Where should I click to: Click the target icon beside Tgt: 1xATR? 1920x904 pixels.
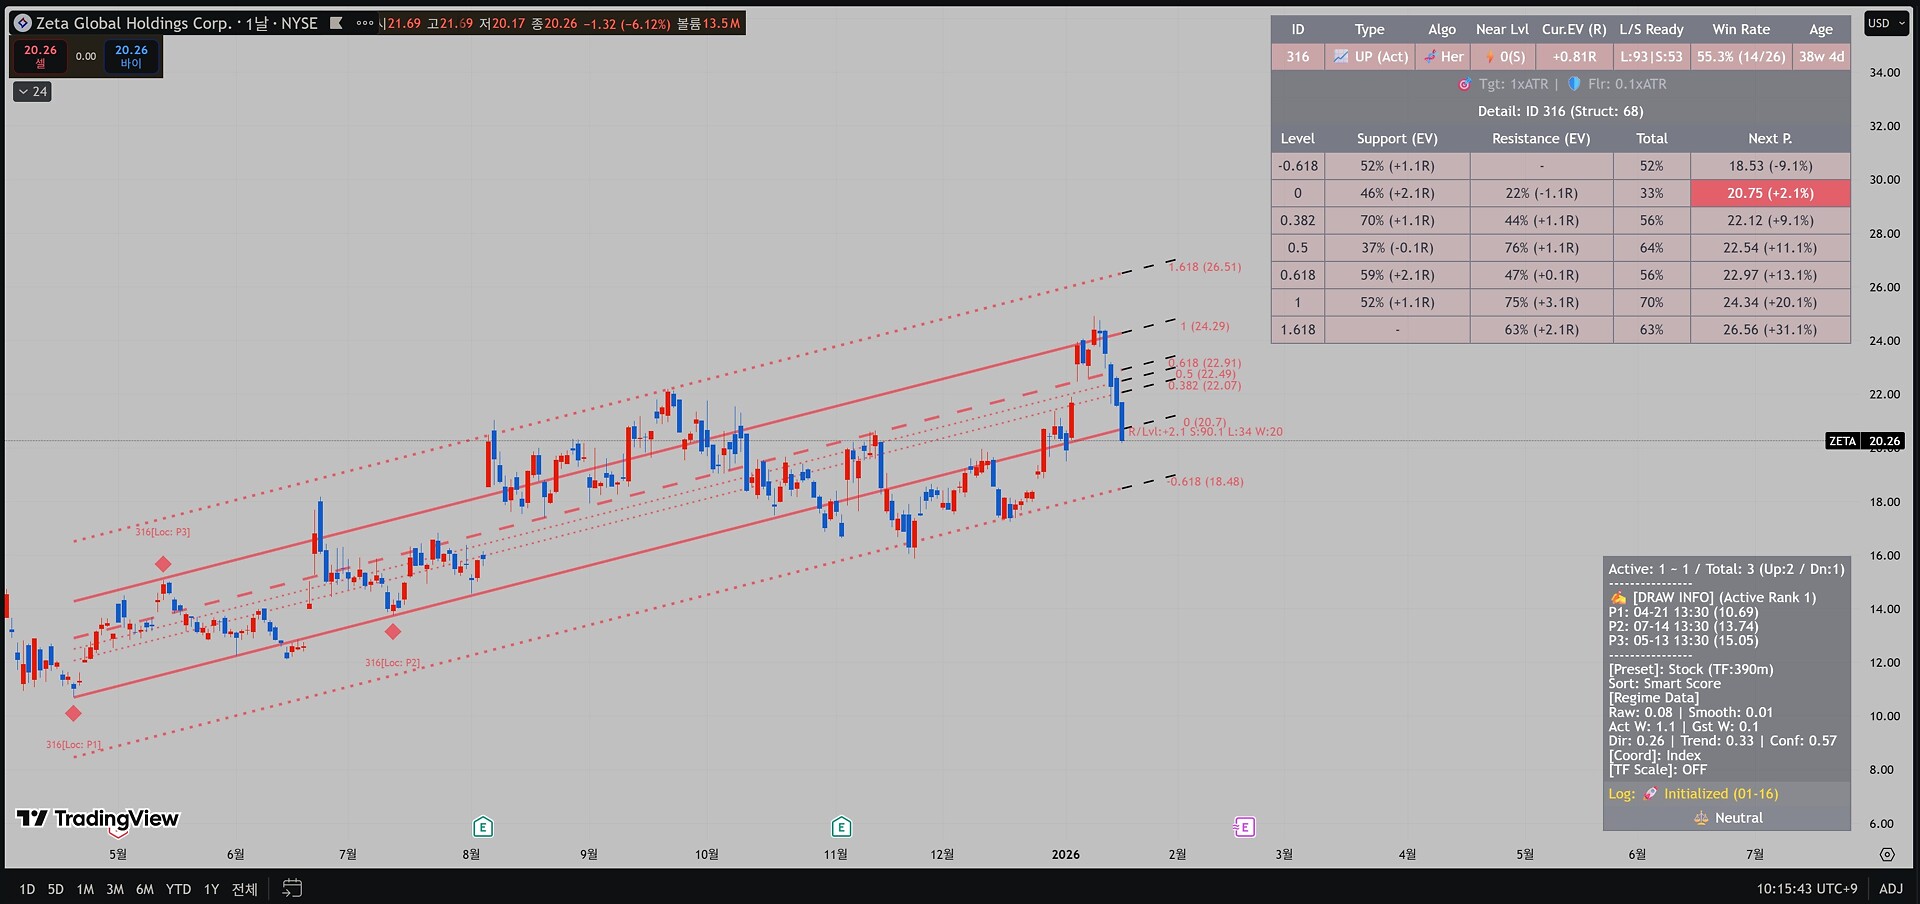pyautogui.click(x=1465, y=84)
